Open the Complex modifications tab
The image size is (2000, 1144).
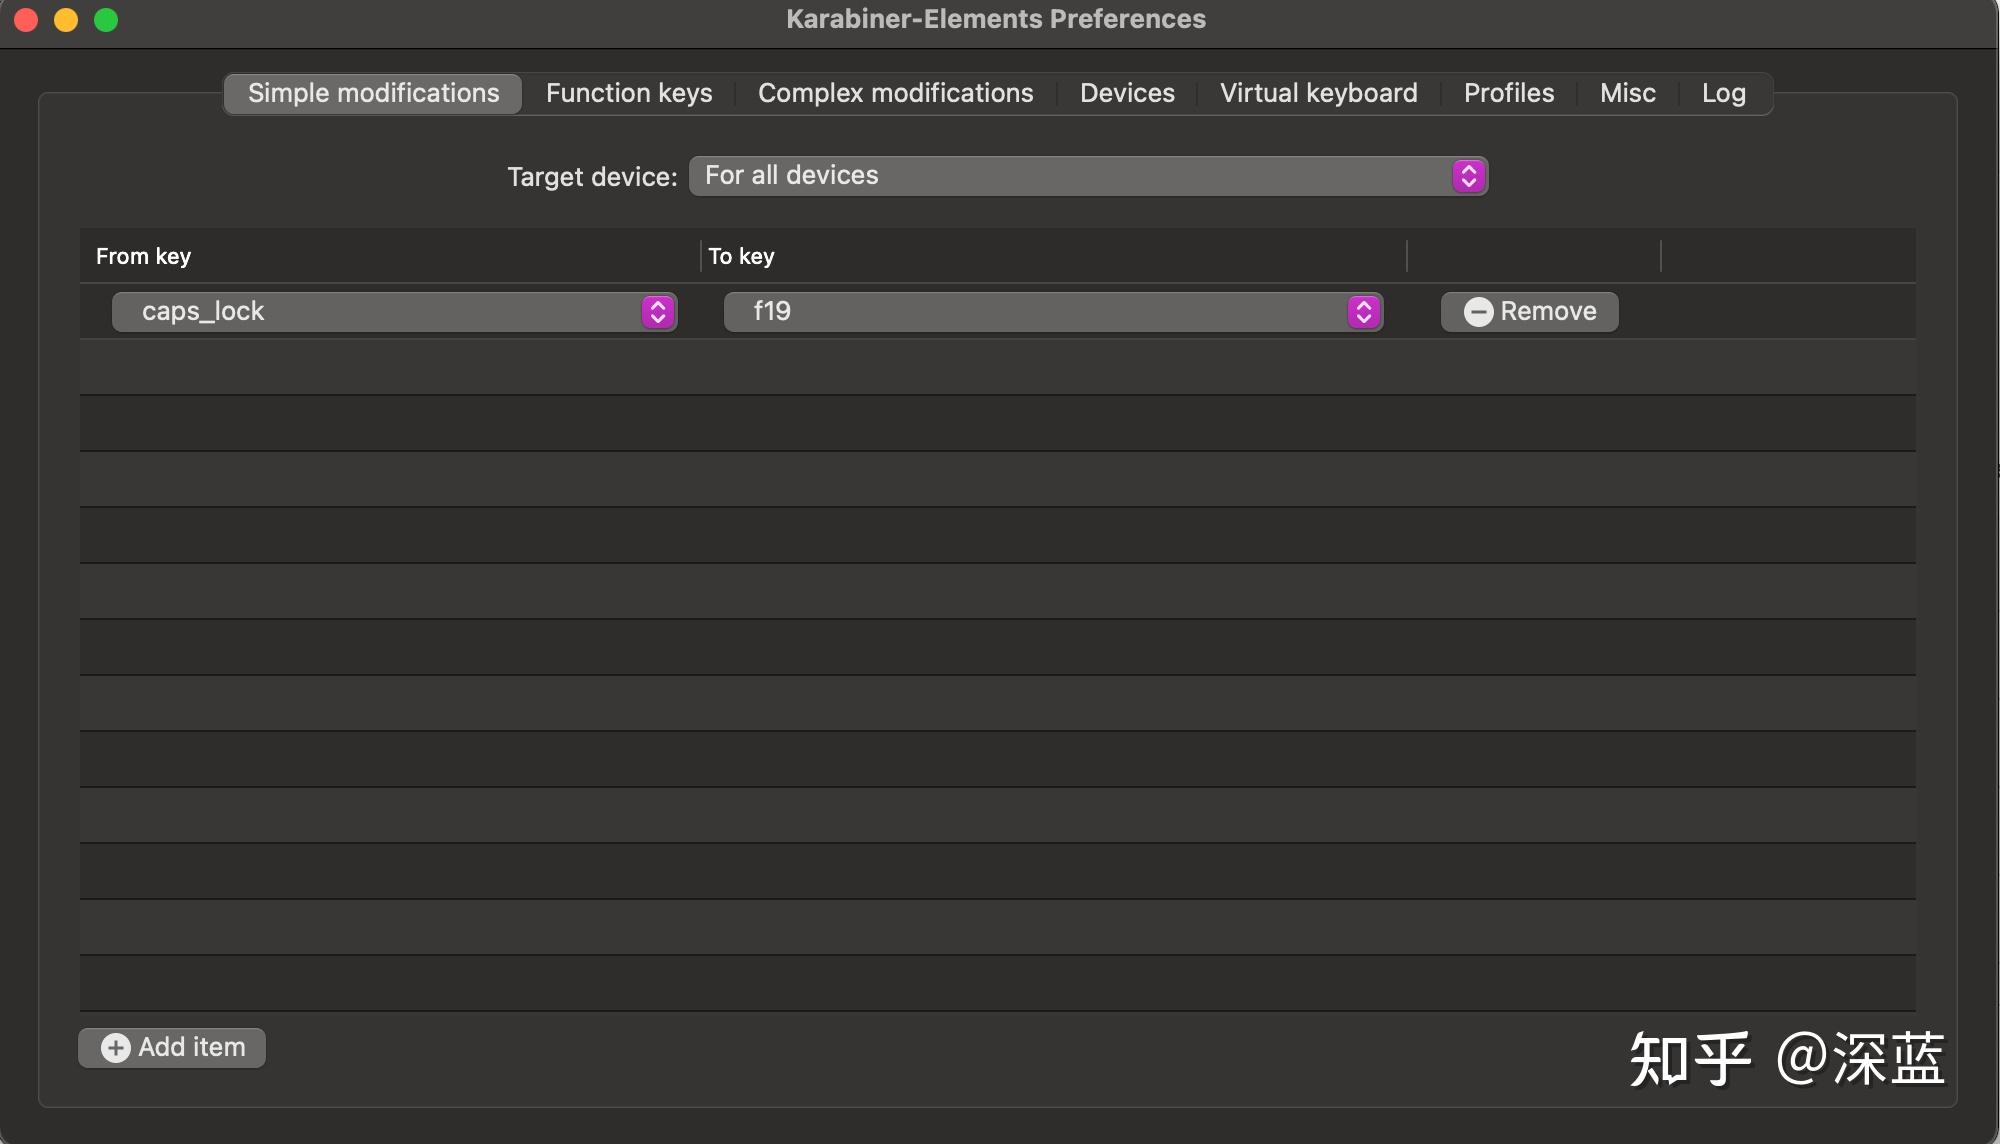(895, 94)
